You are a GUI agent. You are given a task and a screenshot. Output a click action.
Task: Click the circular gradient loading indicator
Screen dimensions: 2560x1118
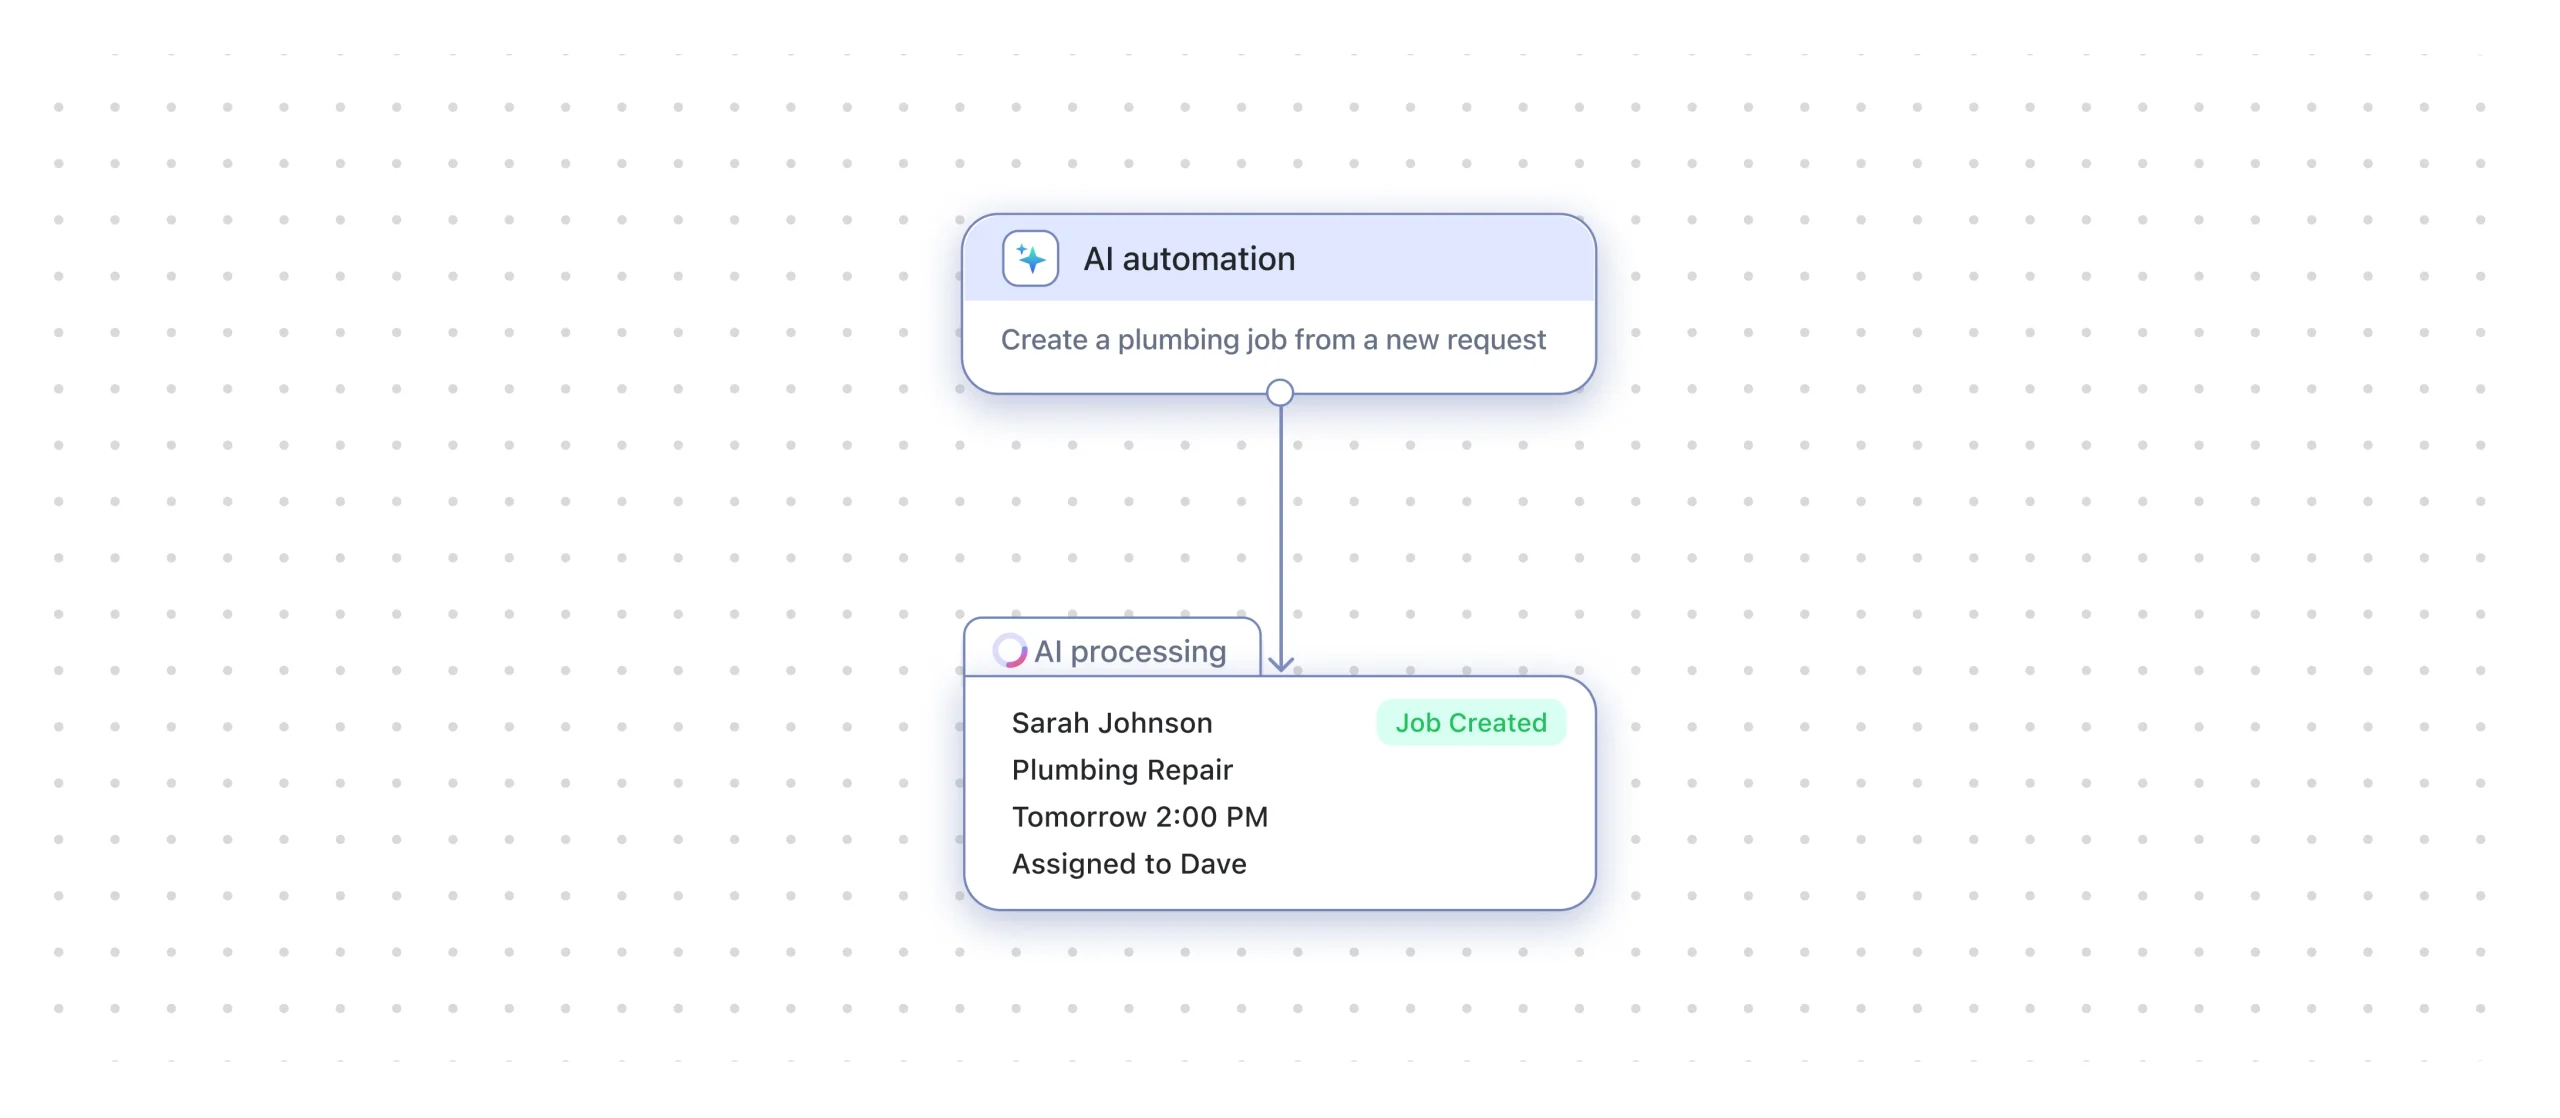click(x=1009, y=650)
